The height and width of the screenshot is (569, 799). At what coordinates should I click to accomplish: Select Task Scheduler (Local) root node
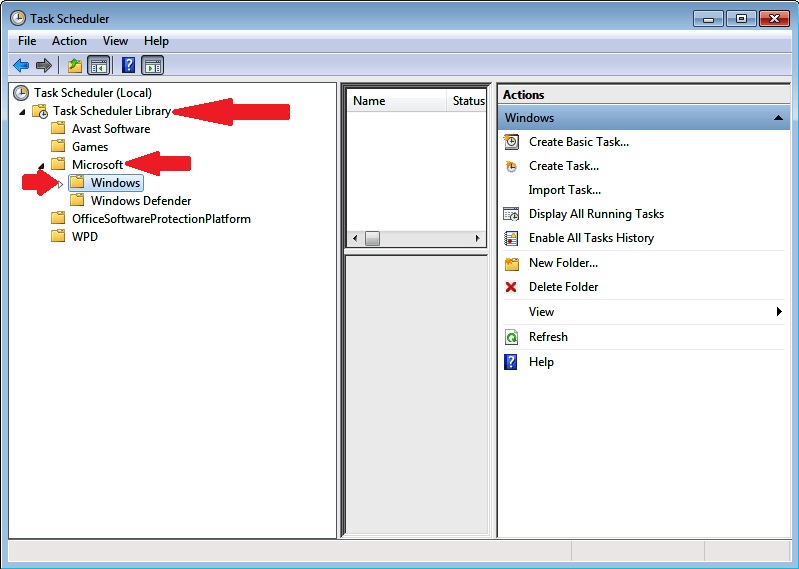pyautogui.click(x=93, y=93)
